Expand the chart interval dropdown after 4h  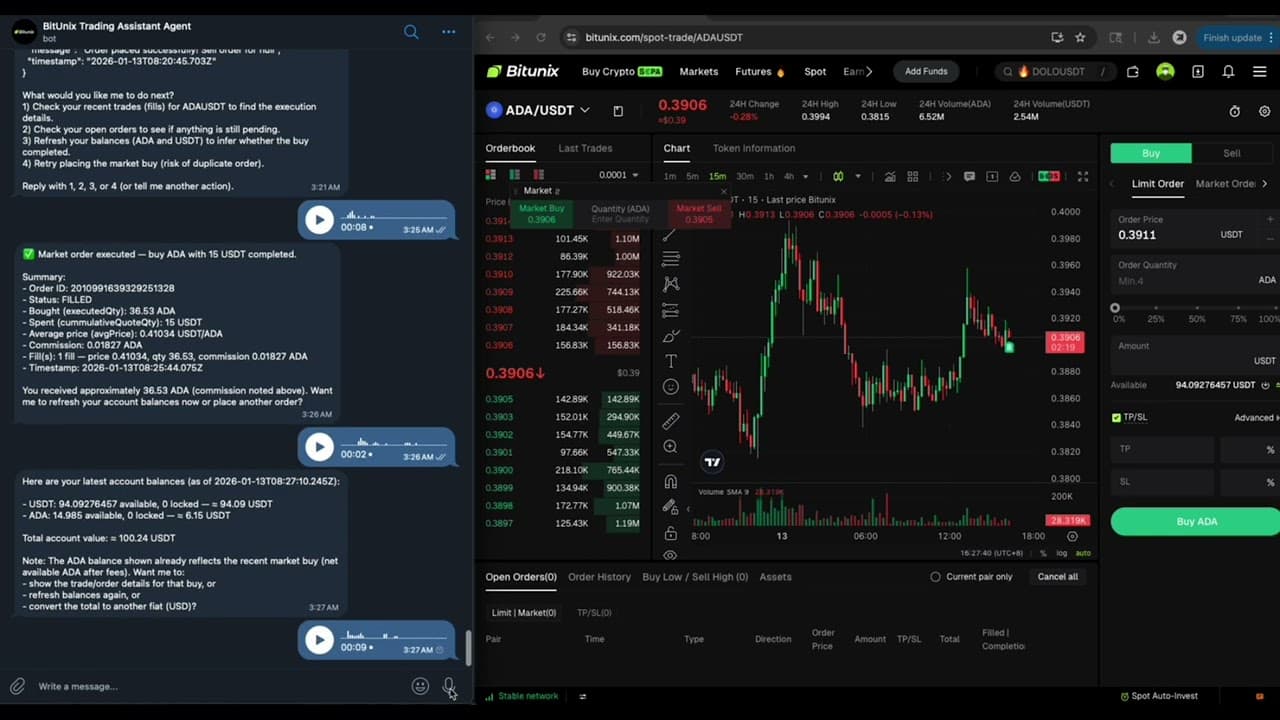point(806,176)
